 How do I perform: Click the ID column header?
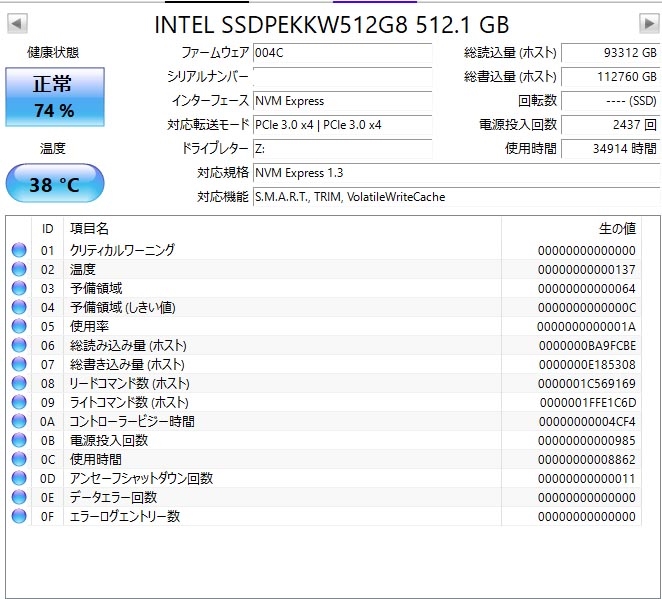[x=47, y=229]
